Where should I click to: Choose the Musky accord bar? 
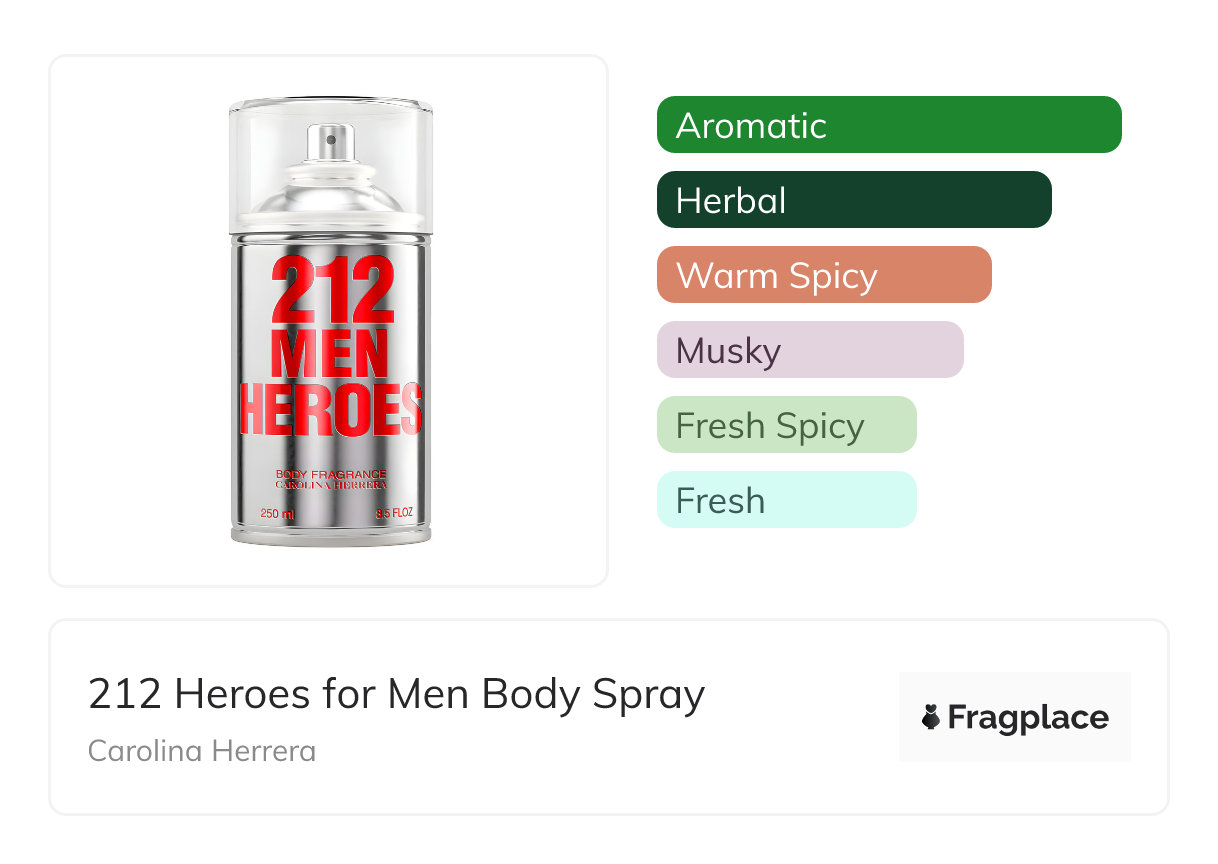(x=810, y=350)
